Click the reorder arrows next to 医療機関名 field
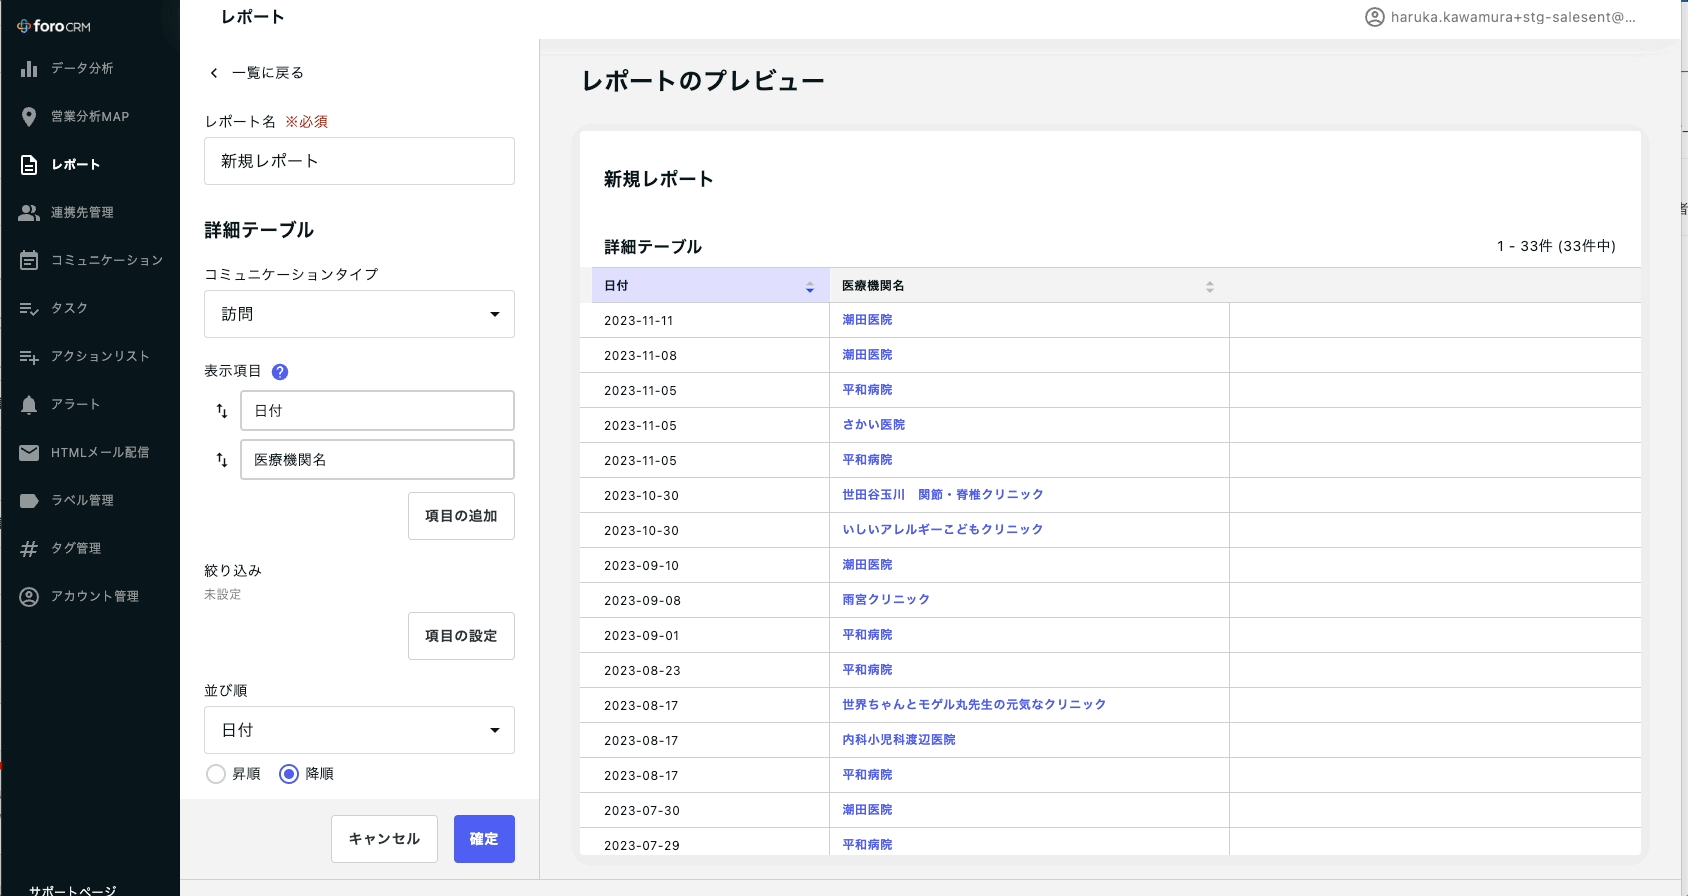The width and height of the screenshot is (1688, 896). coord(222,460)
